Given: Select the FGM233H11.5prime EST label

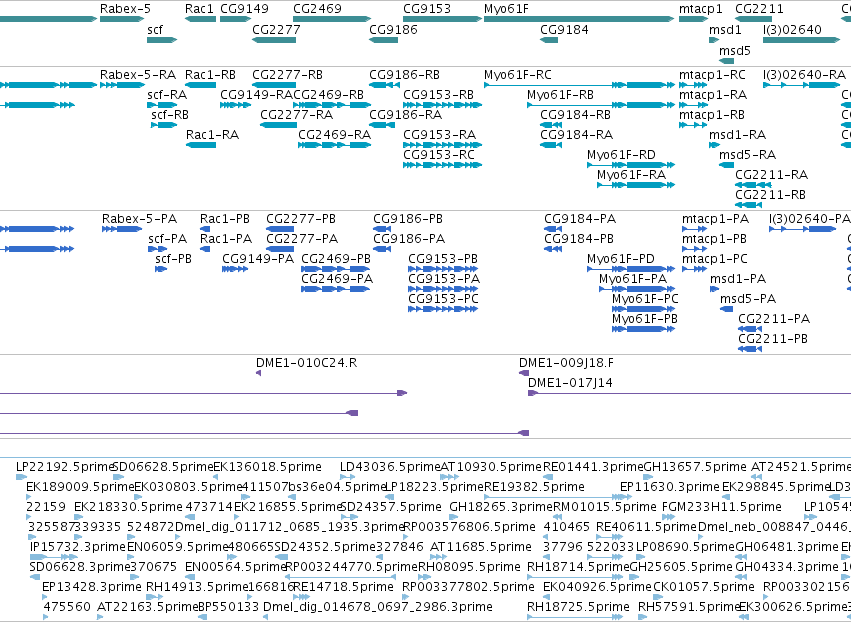Looking at the screenshot, I should 722,507.
